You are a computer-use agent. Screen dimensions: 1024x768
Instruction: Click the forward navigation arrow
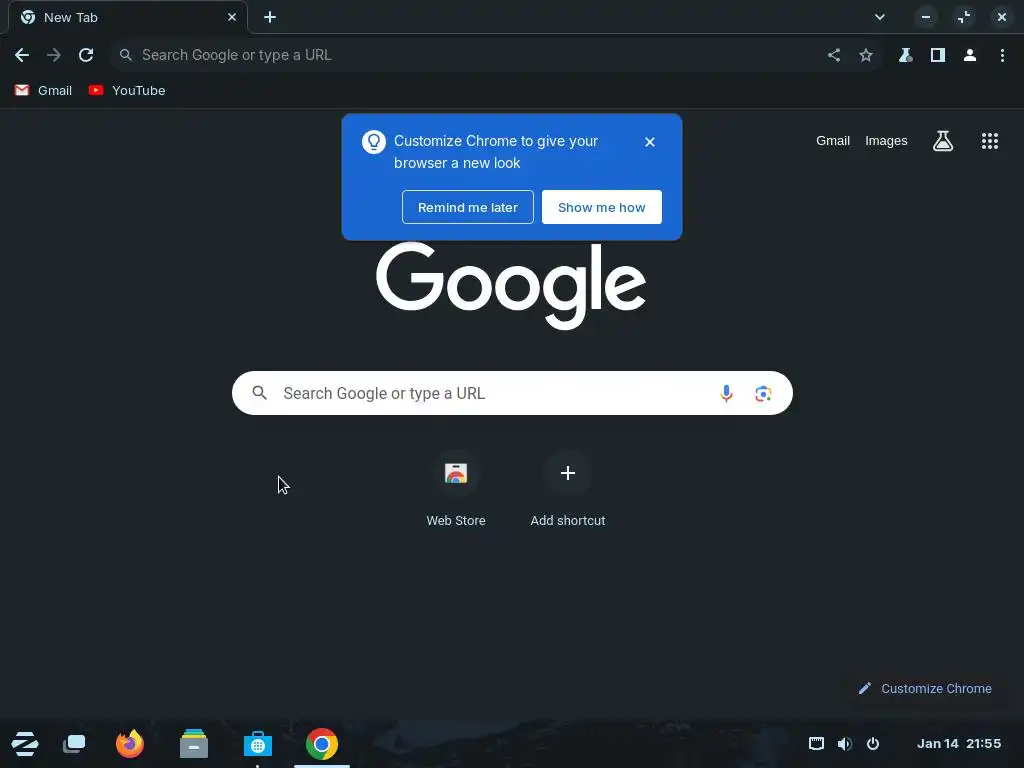54,55
